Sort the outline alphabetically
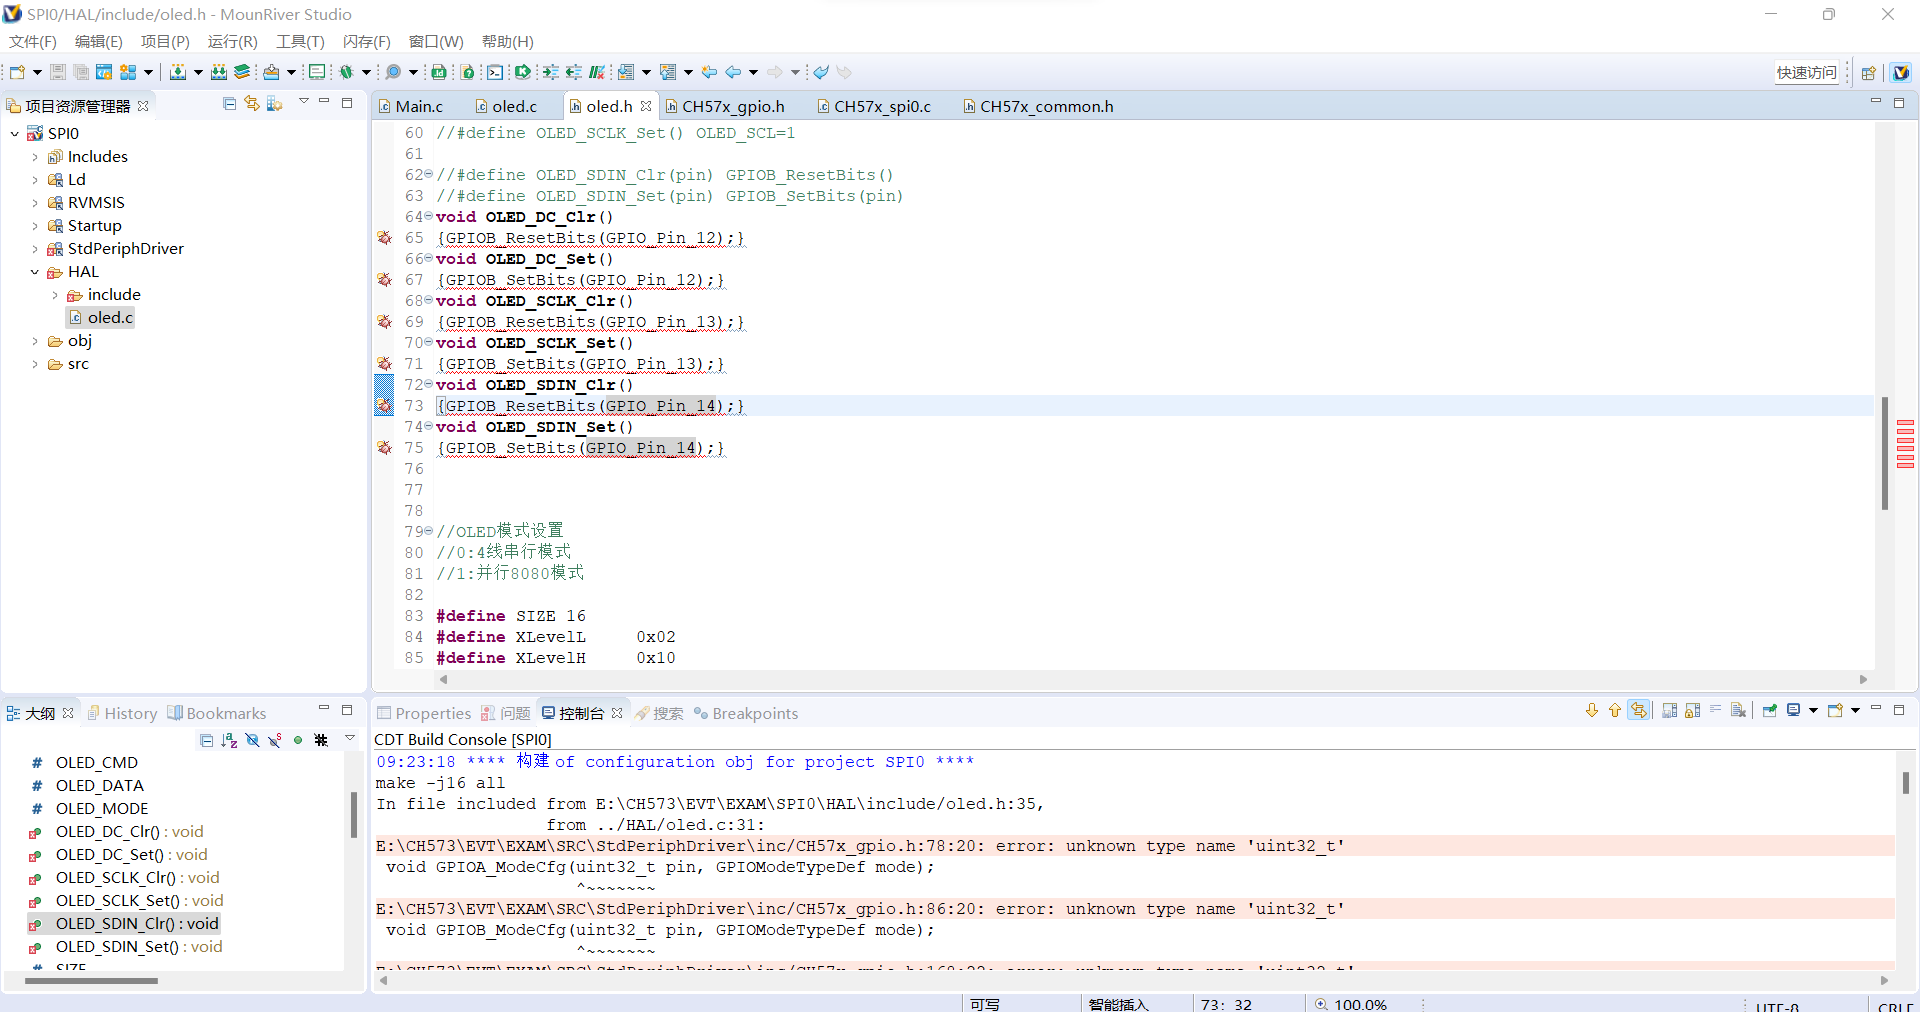The width and height of the screenshot is (1920, 1012). (x=229, y=740)
